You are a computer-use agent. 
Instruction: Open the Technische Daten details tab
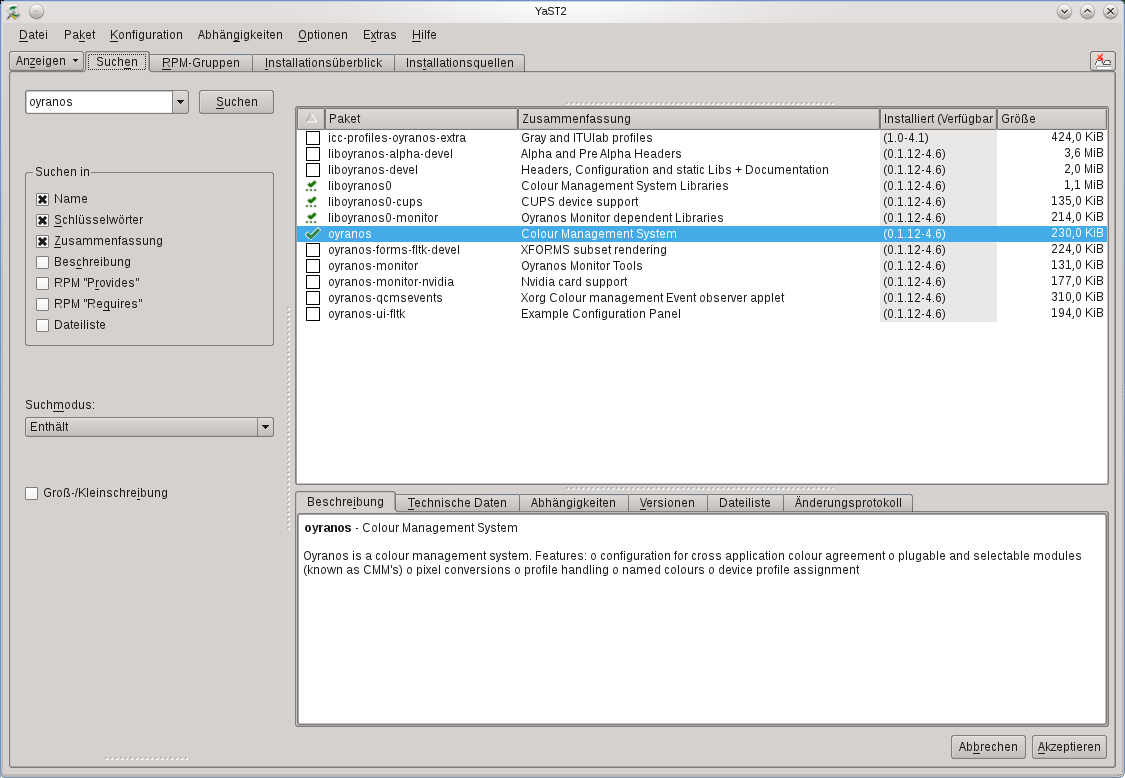pyautogui.click(x=457, y=503)
